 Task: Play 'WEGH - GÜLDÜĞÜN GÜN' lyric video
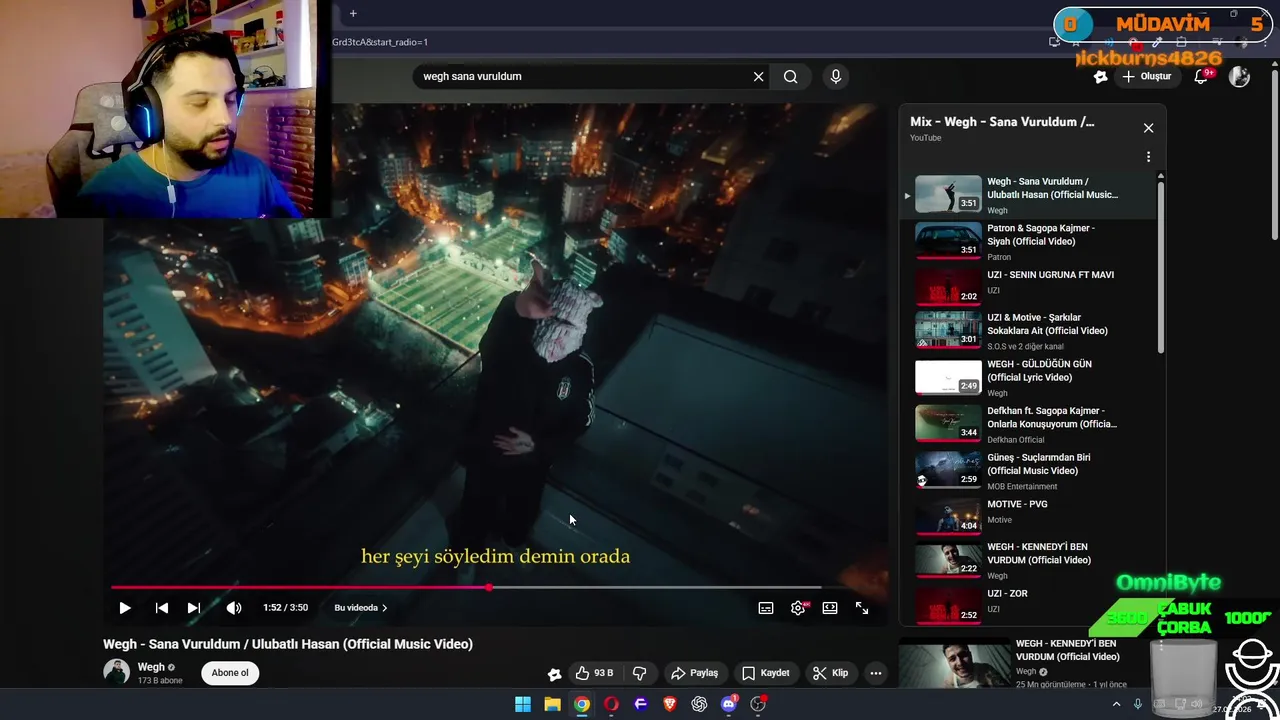(x=1030, y=378)
